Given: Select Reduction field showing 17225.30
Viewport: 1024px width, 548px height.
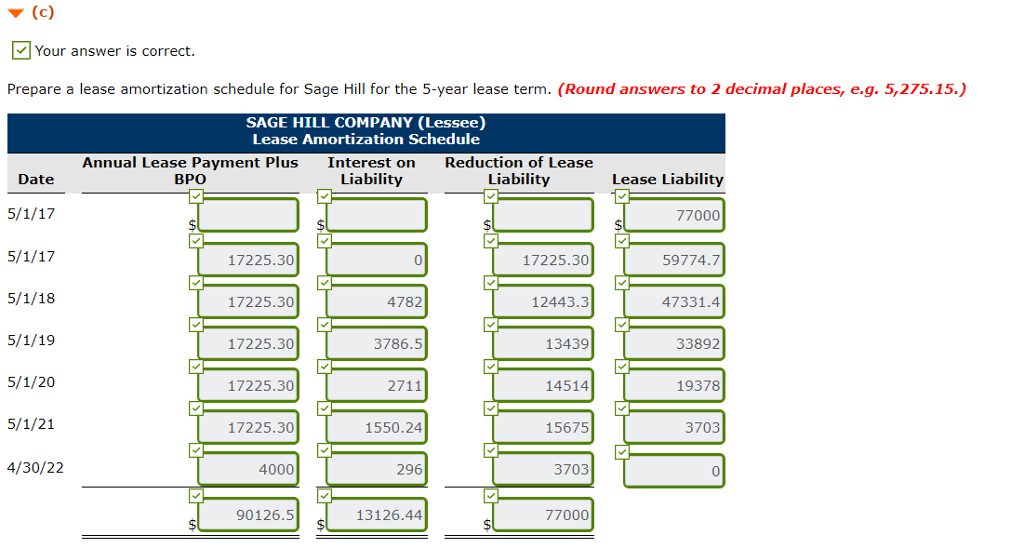Looking at the screenshot, I should (543, 260).
